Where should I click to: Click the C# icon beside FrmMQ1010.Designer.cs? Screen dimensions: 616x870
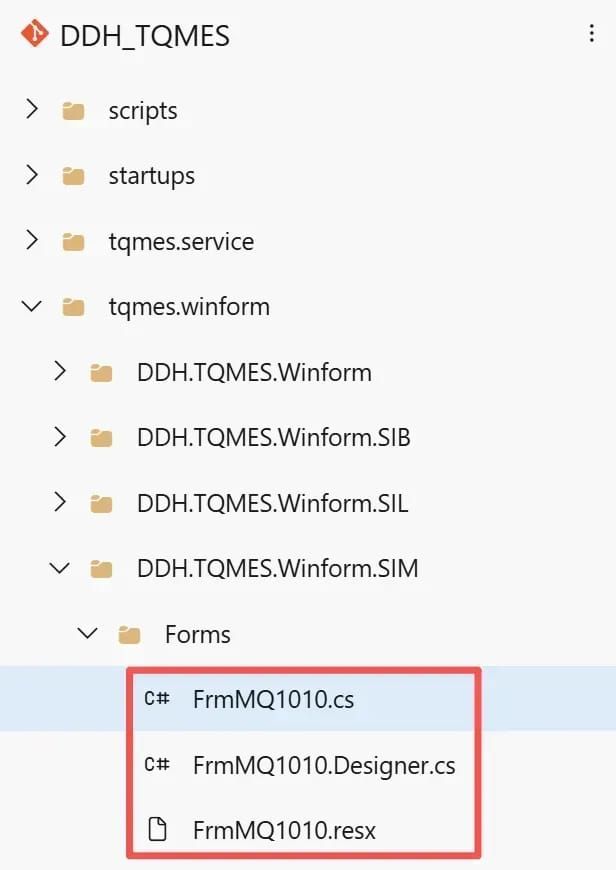[157, 765]
